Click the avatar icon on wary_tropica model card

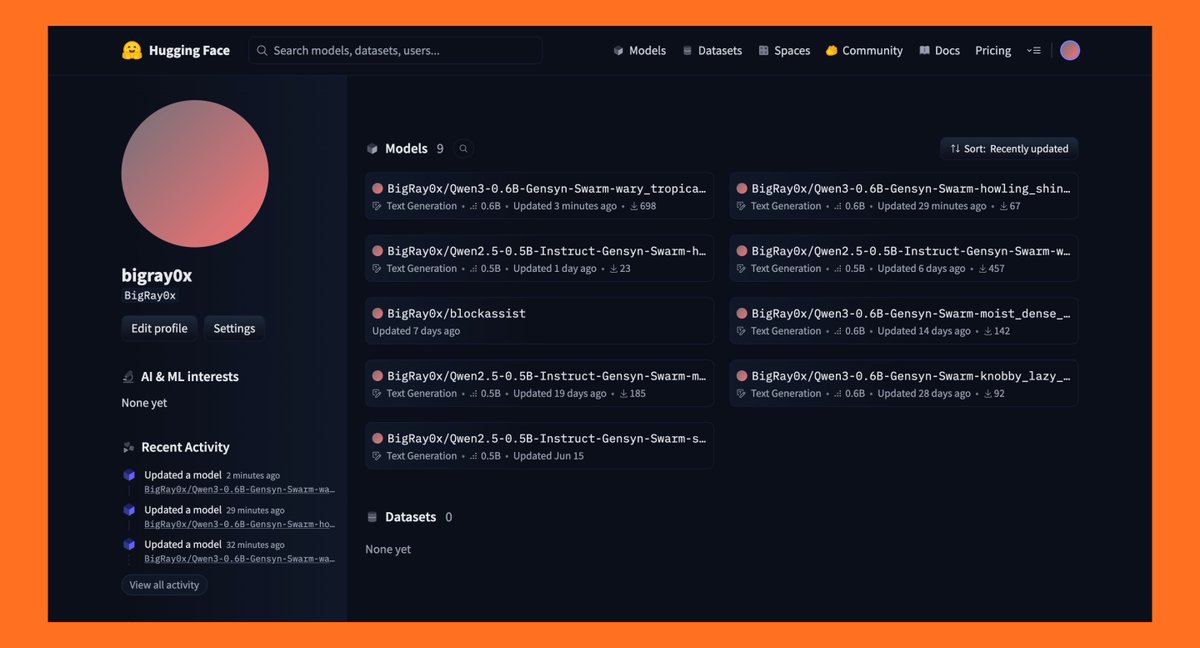[x=378, y=188]
